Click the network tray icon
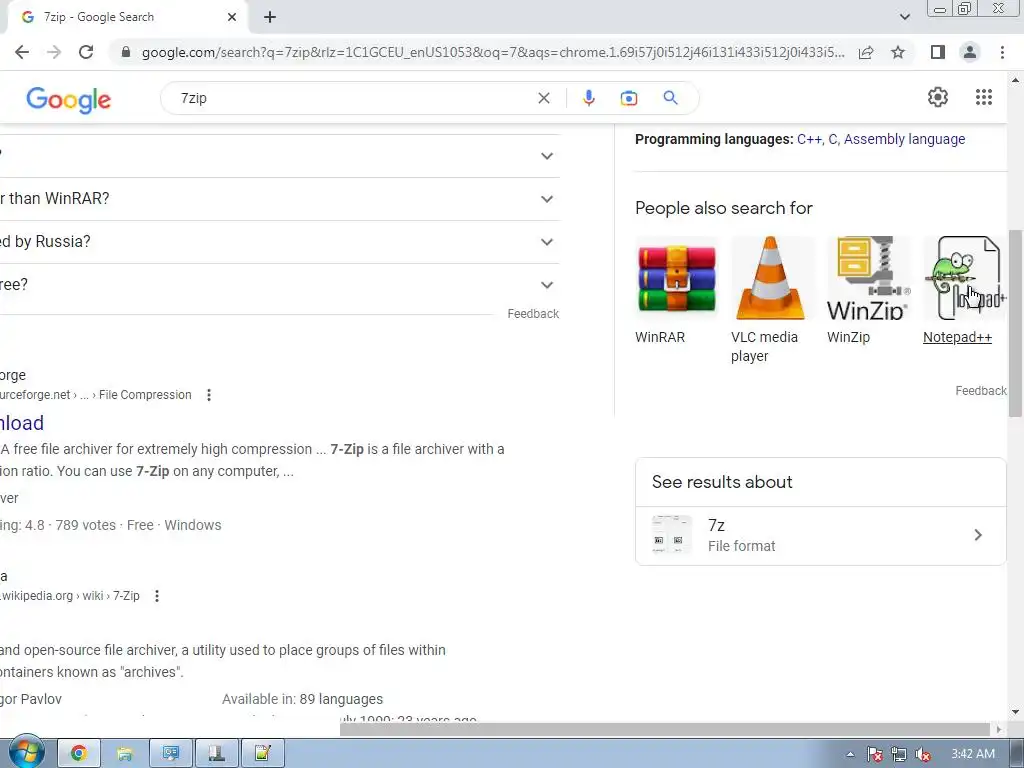Image resolution: width=1024 pixels, height=768 pixels. click(x=899, y=754)
